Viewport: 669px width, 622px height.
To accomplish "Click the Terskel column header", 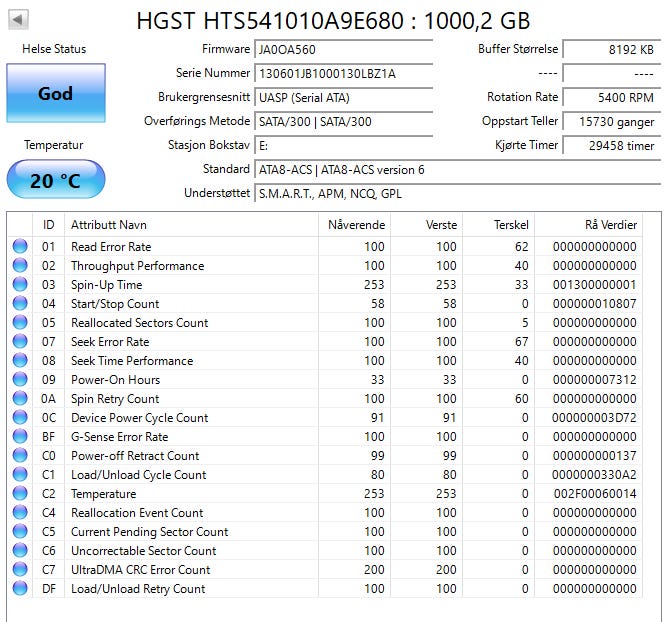I will coord(510,224).
